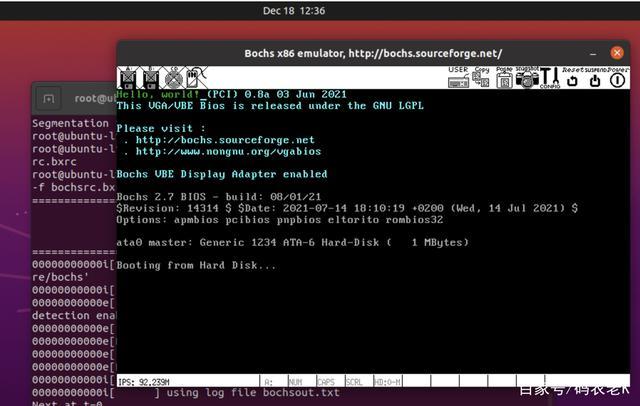Viewport: 640px width, 406px height.
Task: Click the 'Hello, world!' text
Action: (x=158, y=94)
